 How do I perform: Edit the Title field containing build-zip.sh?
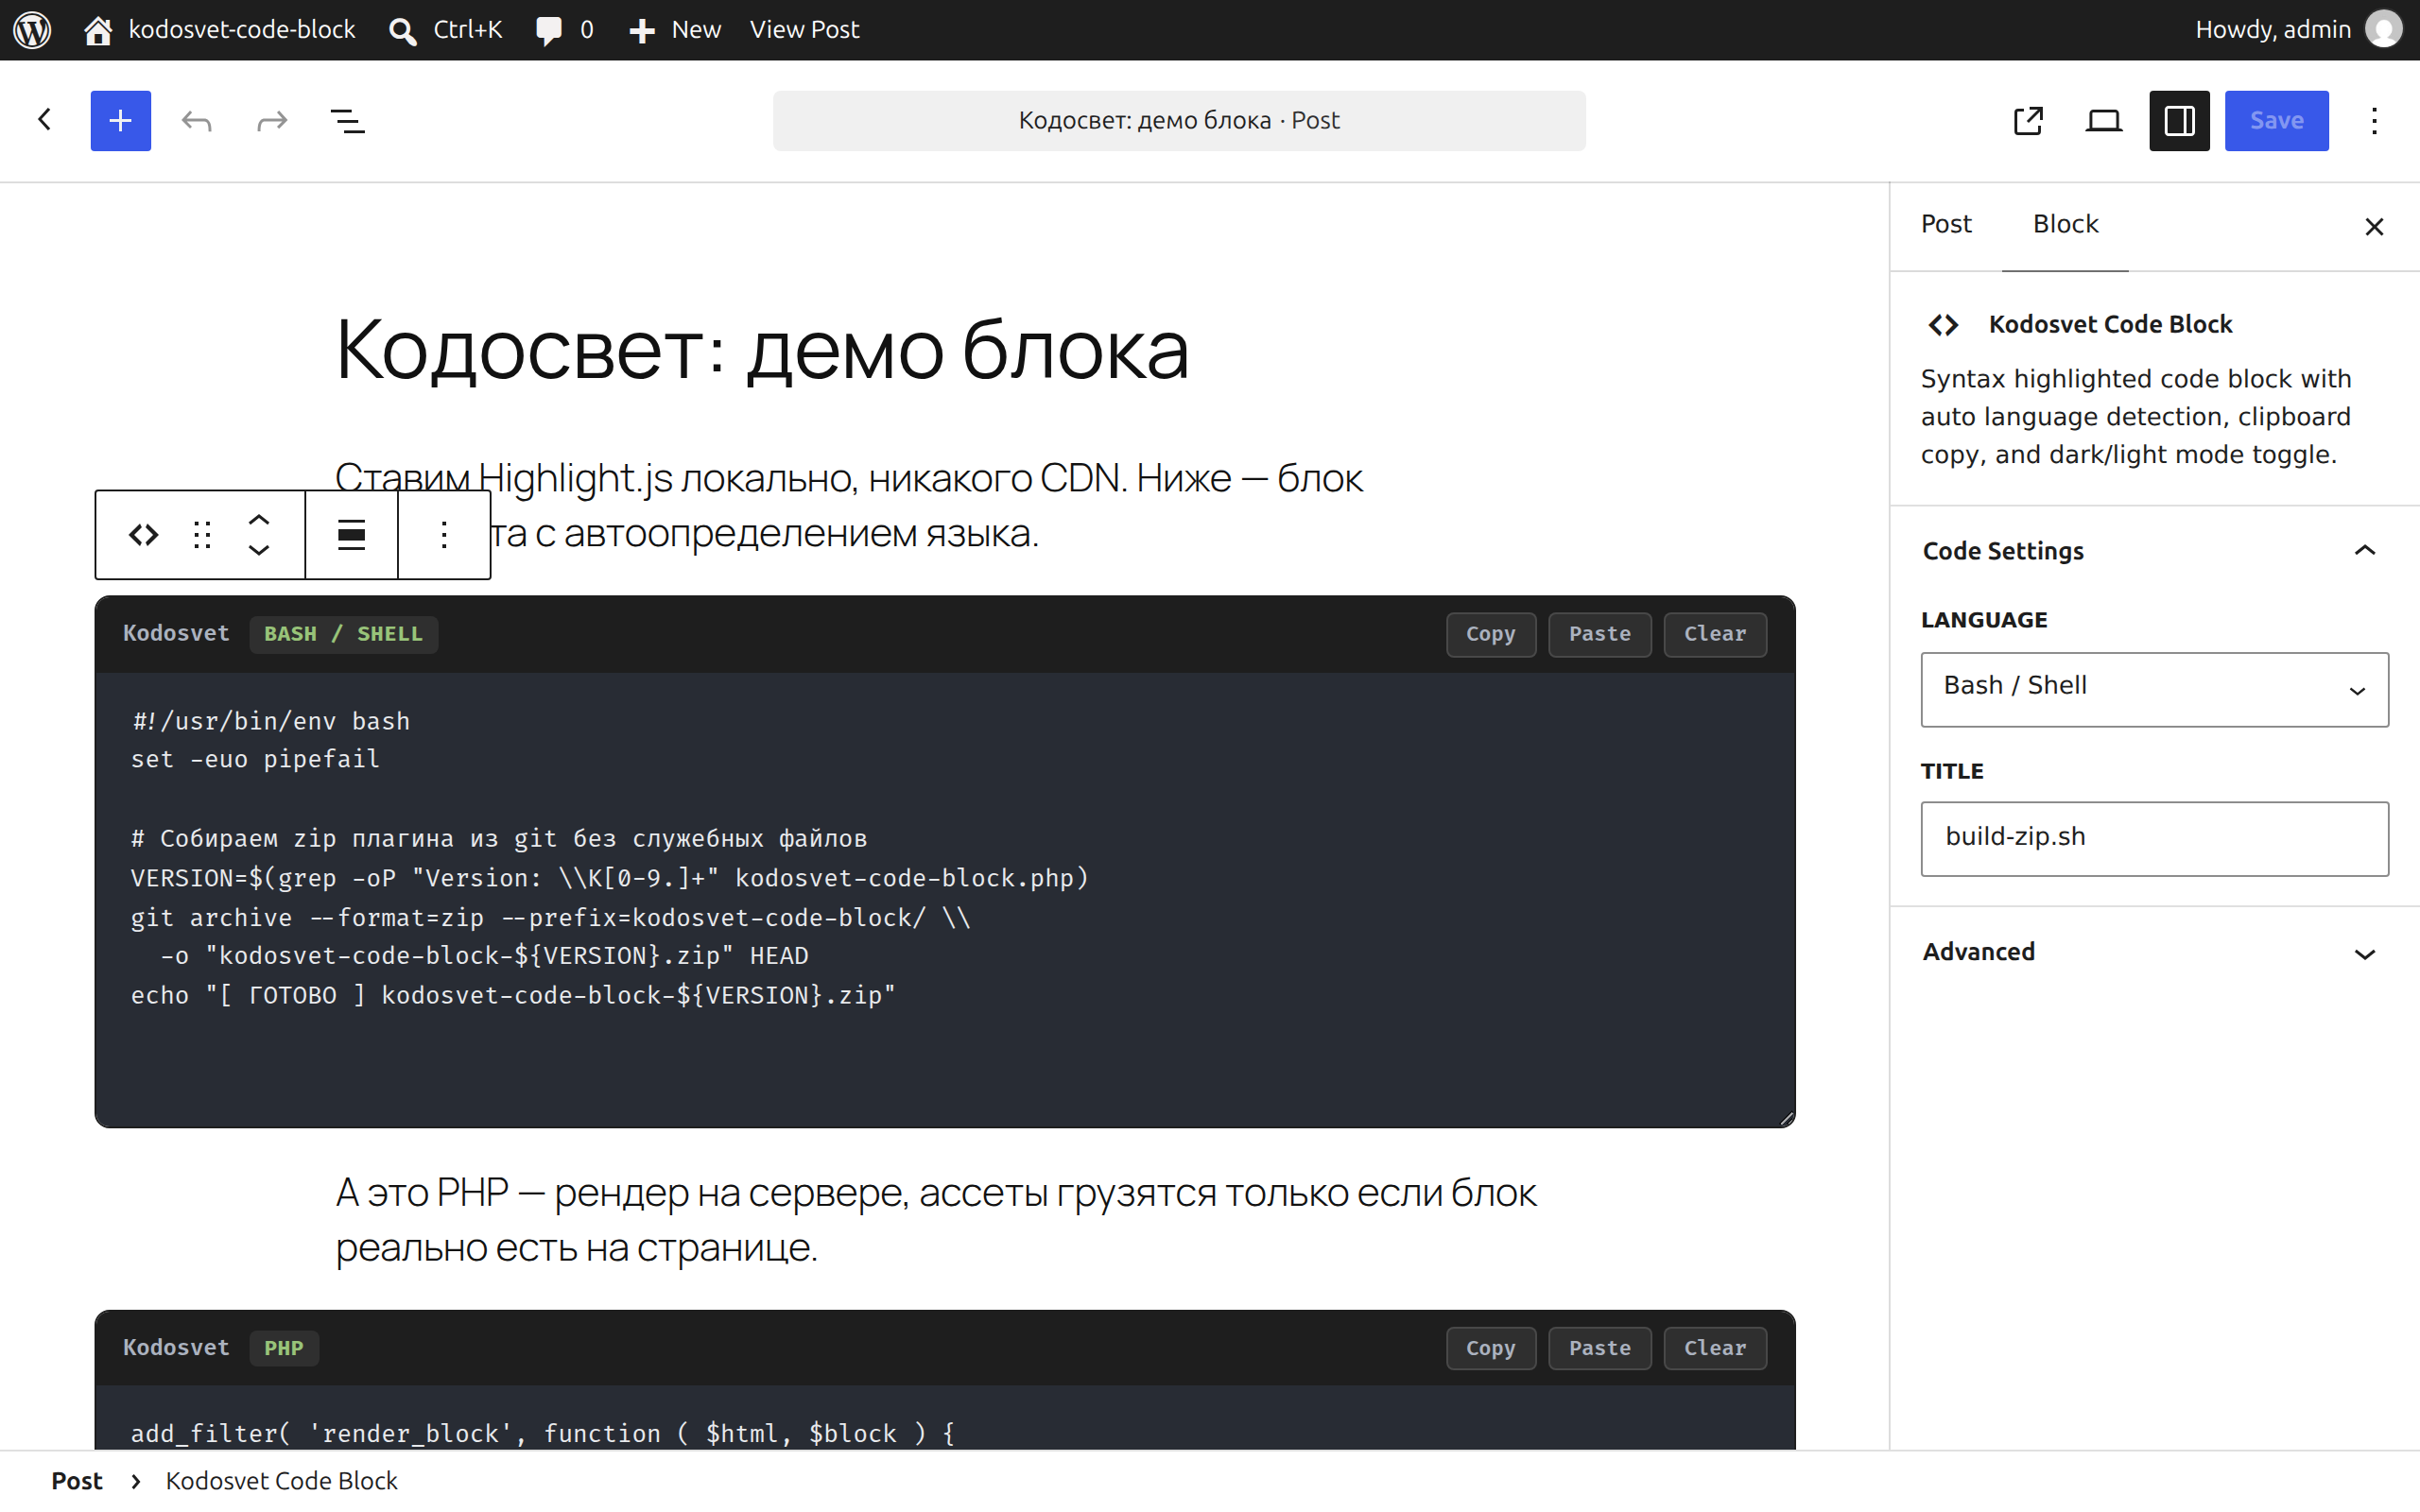2154,838
